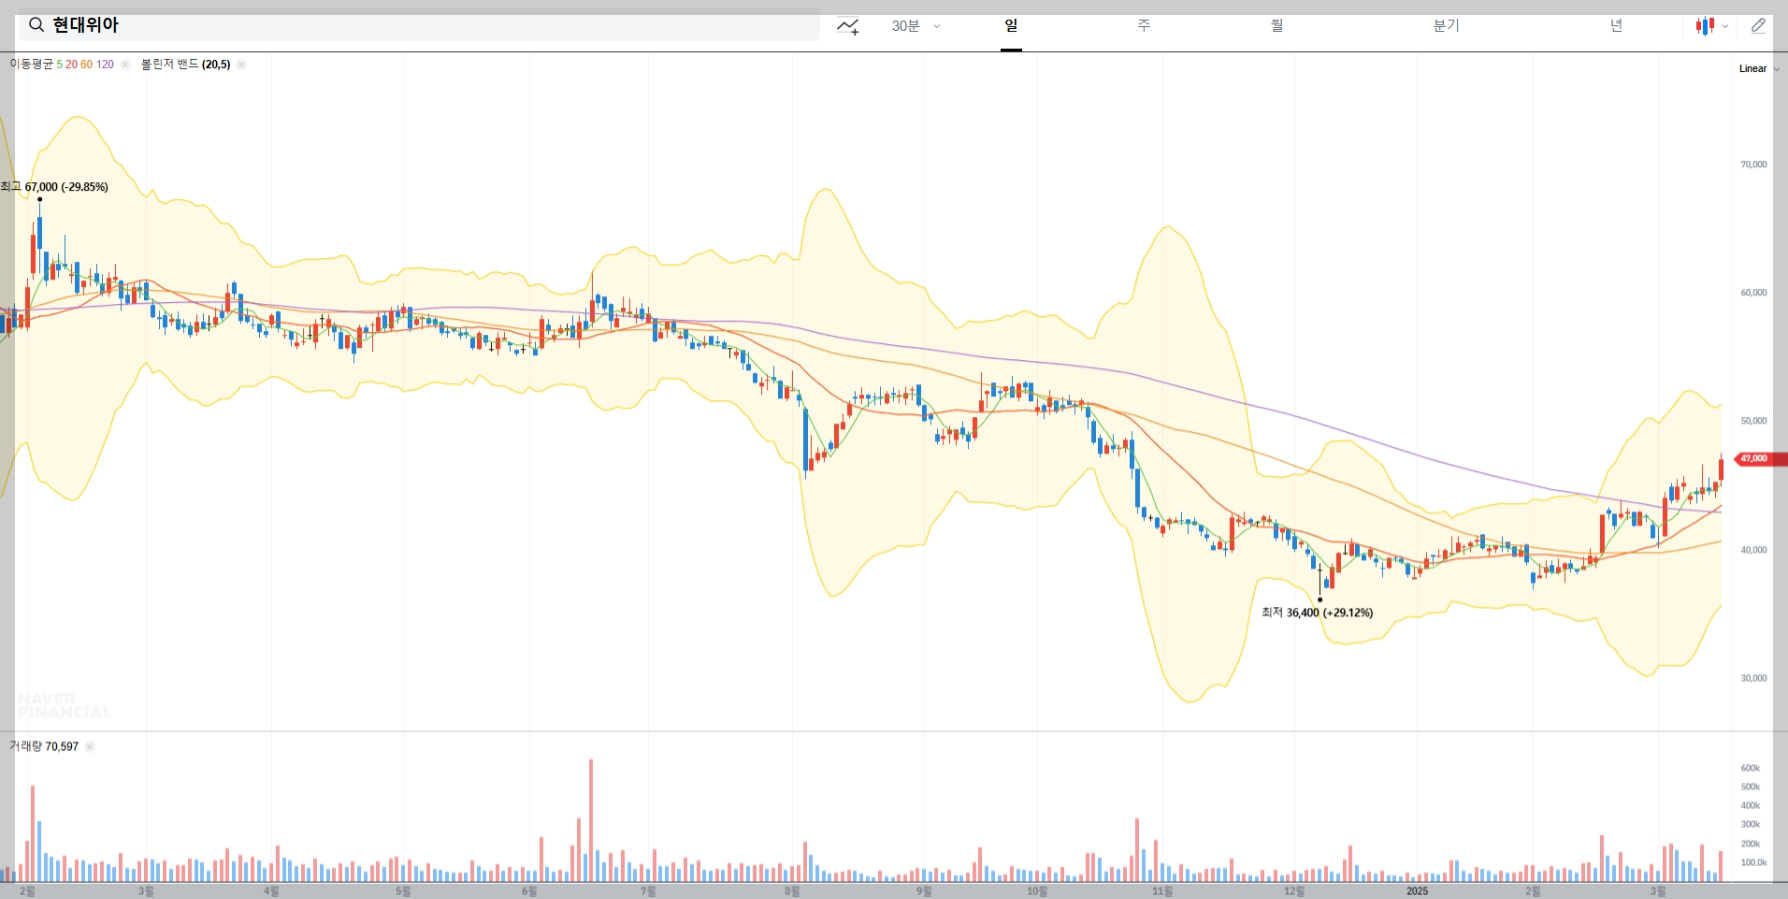1788x899 pixels.
Task: Open the candlestick chart type dropdown
Action: click(1712, 26)
